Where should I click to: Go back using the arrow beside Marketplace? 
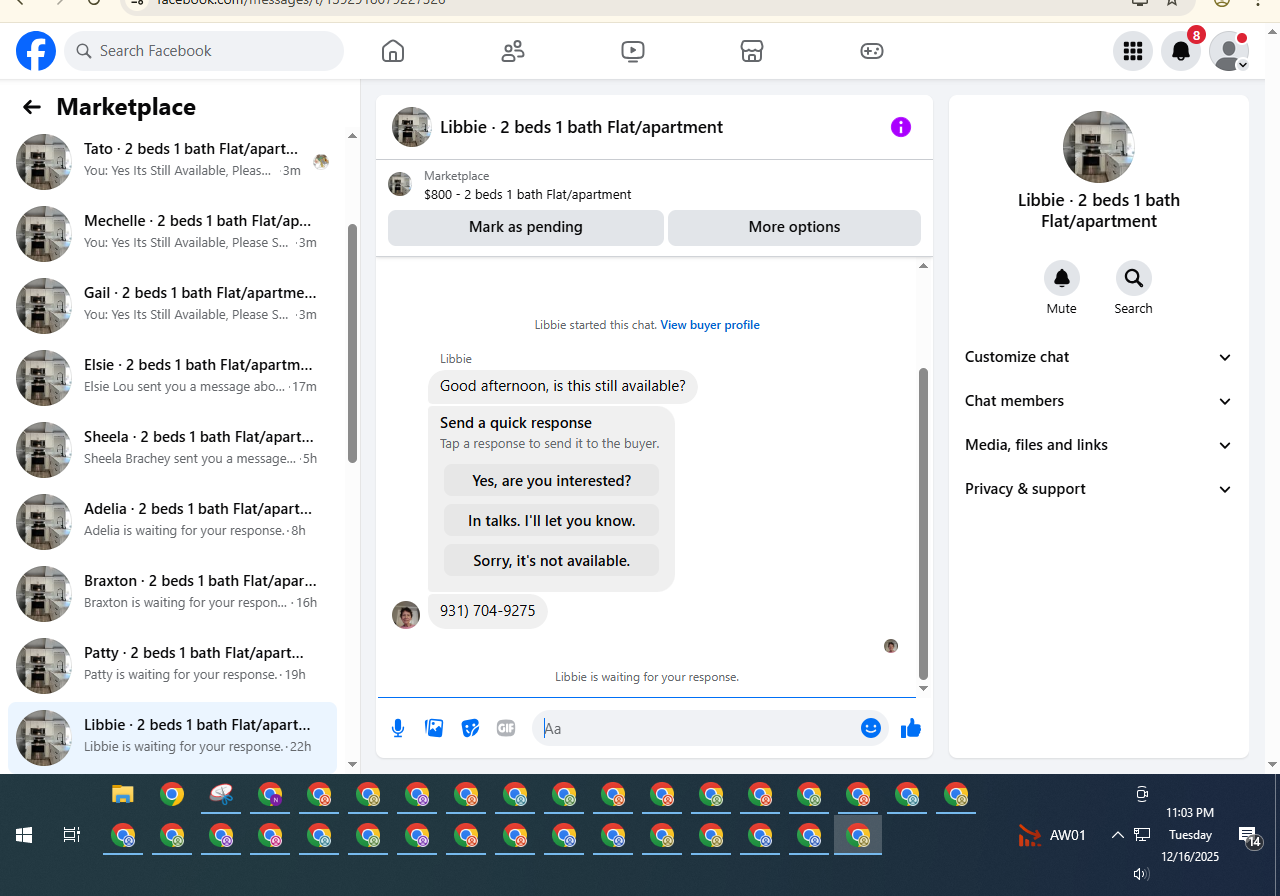coord(32,107)
